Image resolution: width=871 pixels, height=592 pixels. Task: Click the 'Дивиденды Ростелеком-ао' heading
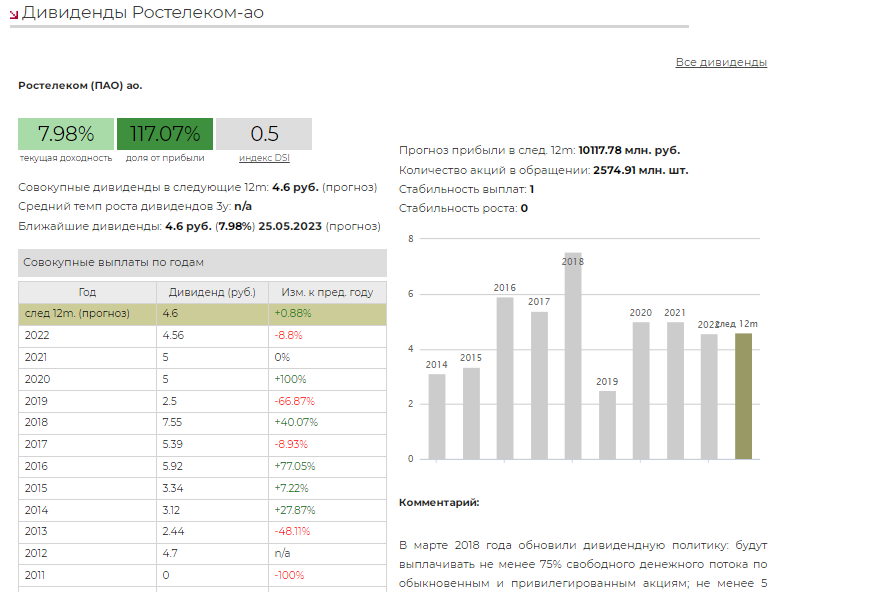(x=143, y=12)
